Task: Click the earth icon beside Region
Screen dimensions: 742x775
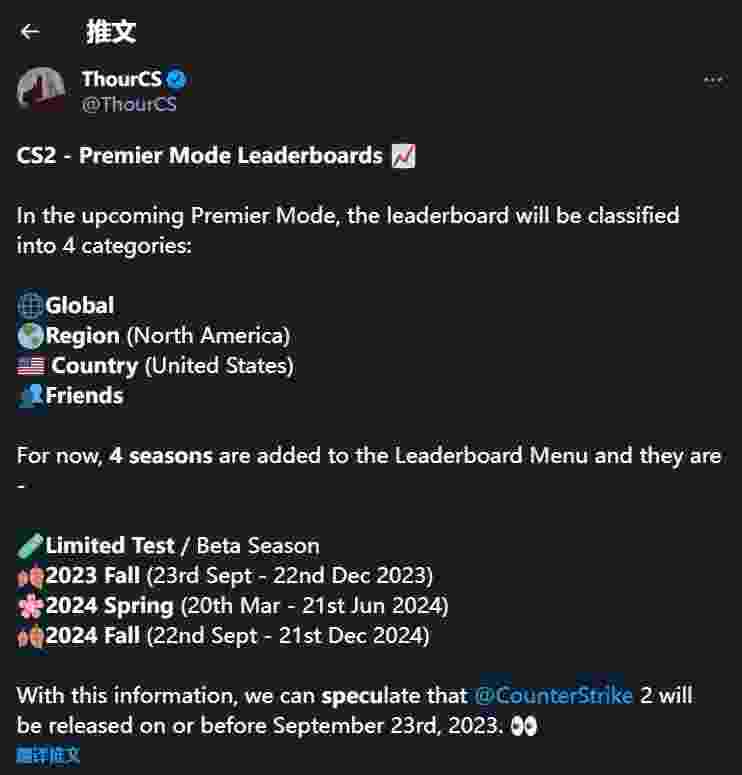Action: 30,336
